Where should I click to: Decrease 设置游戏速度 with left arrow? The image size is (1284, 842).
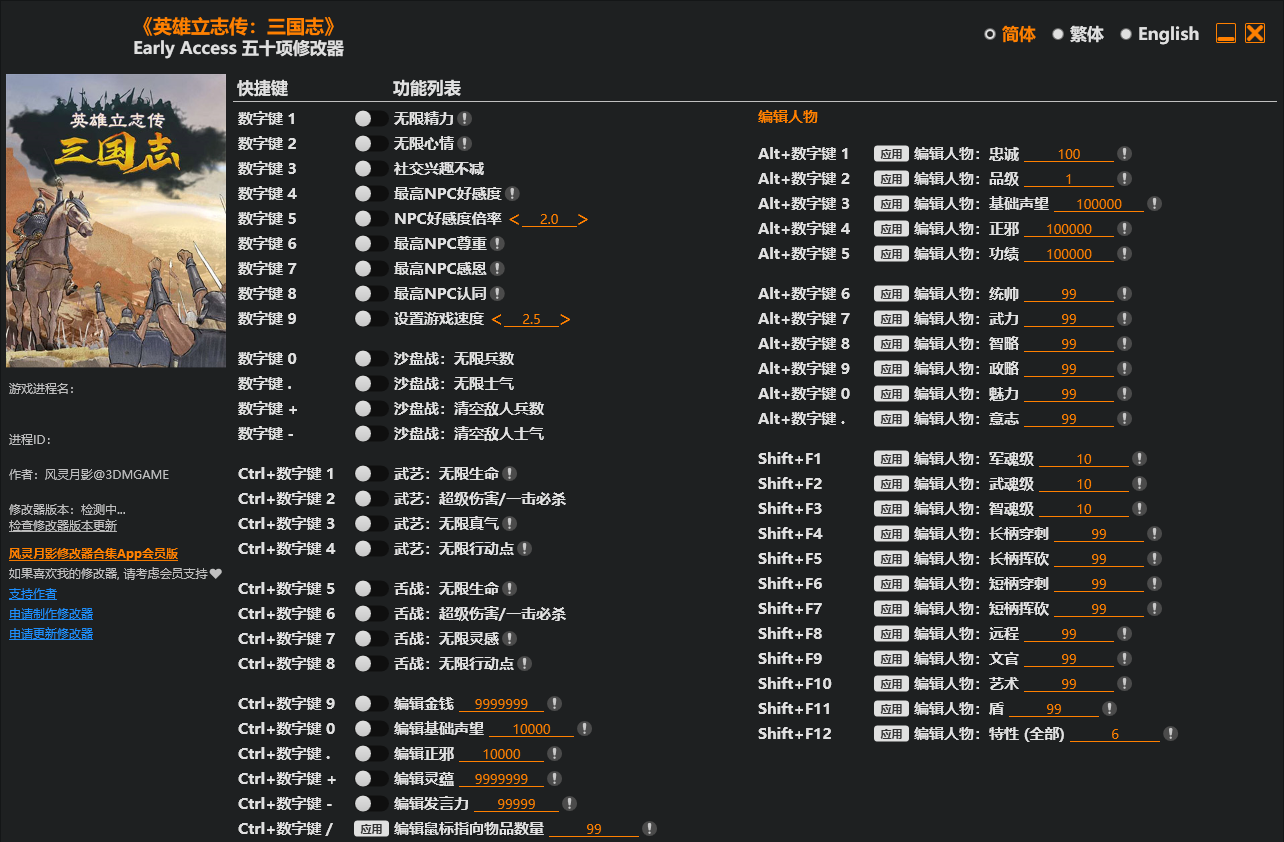(x=496, y=319)
